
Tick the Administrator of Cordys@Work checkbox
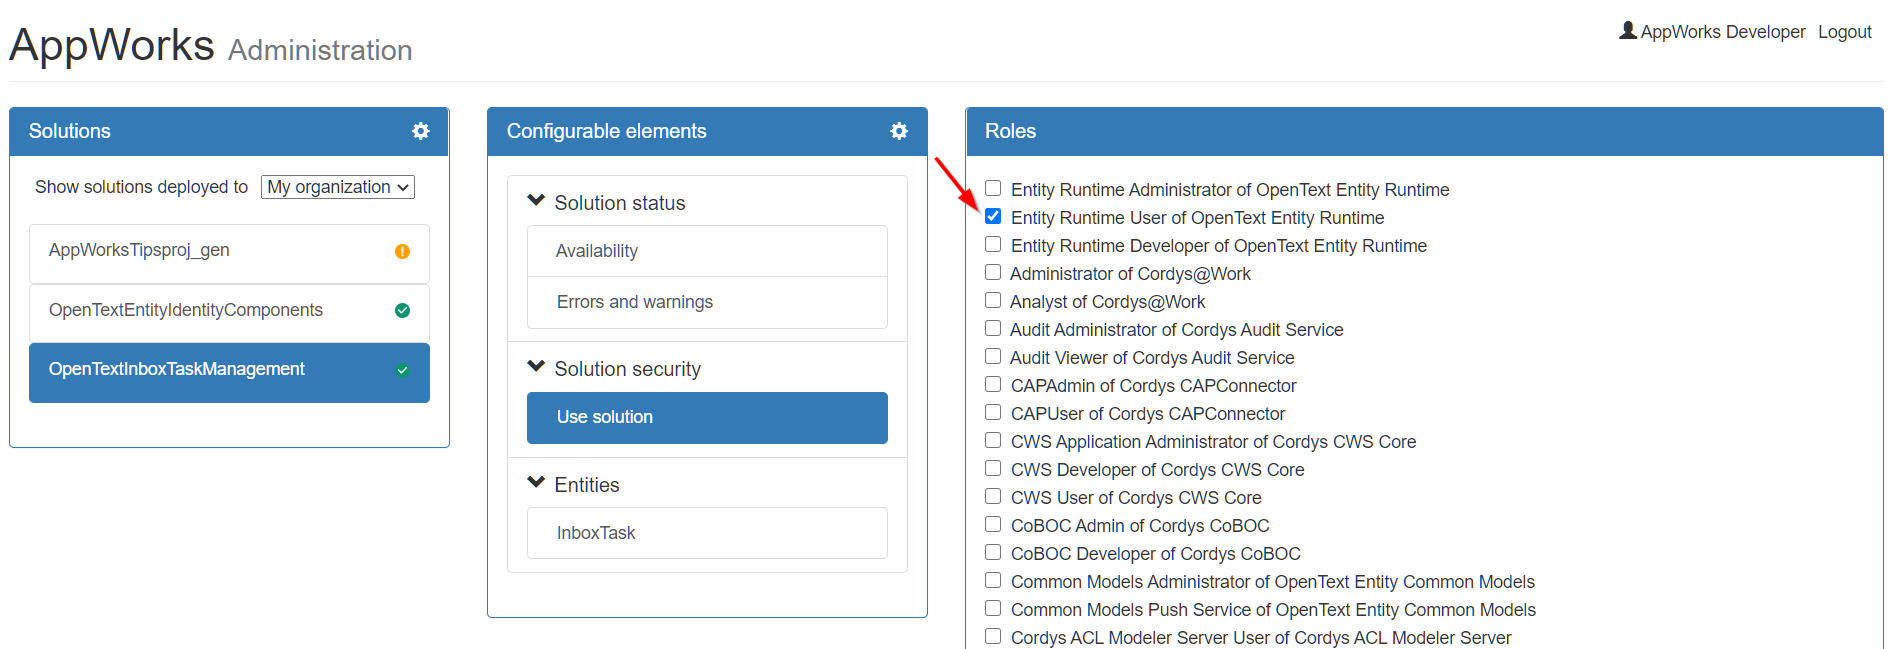coord(993,272)
